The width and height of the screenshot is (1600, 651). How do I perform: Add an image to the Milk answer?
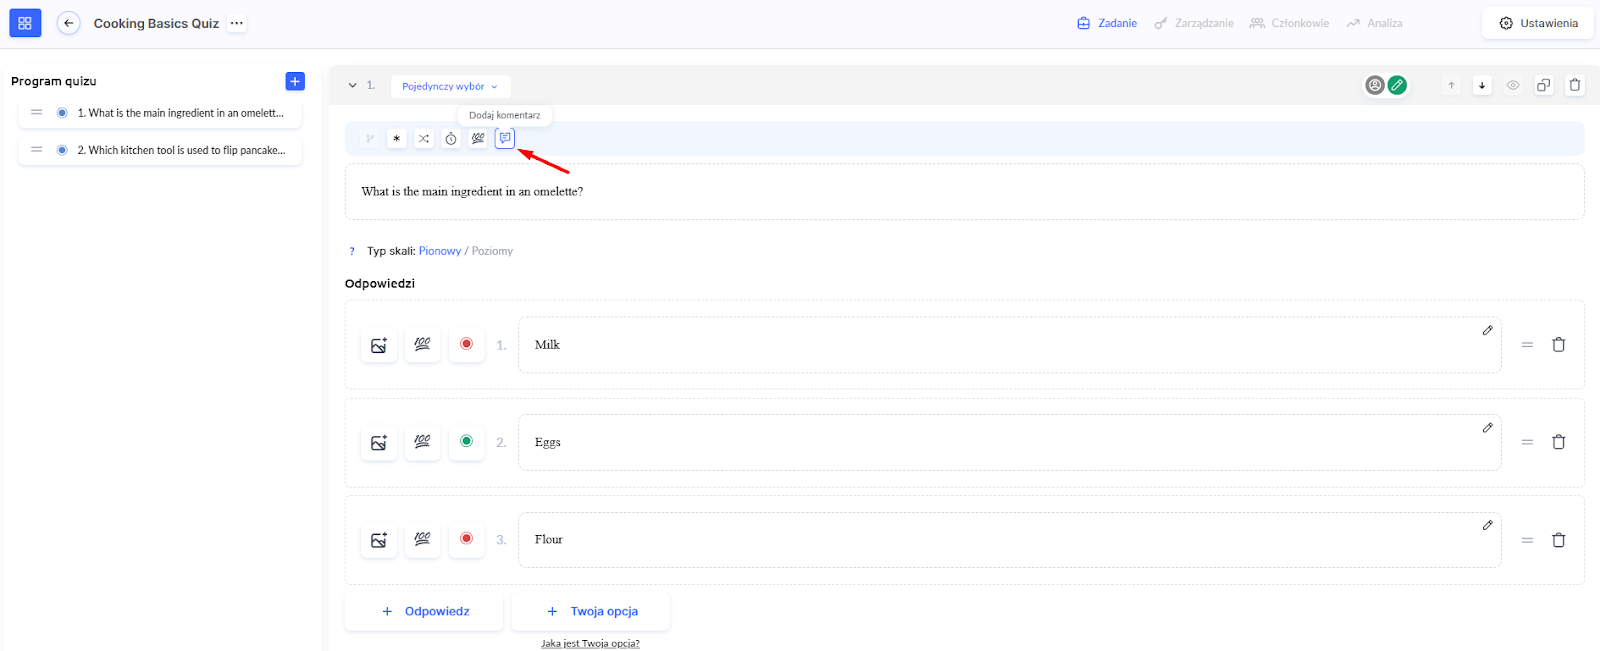pyautogui.click(x=379, y=345)
